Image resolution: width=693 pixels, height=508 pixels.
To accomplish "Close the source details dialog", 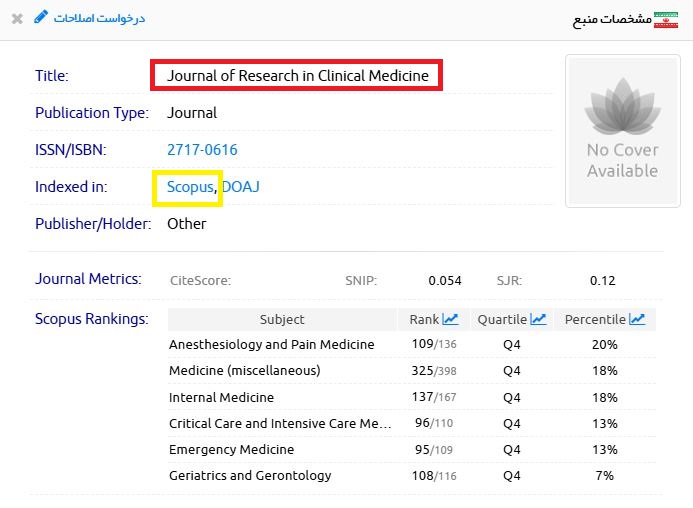I will tap(17, 18).
